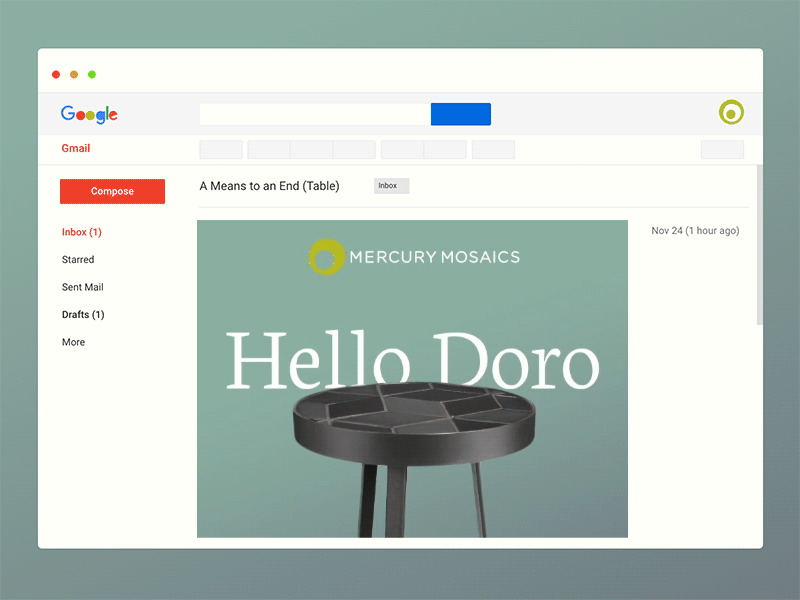Click the Mercury Mosaics ring logo
This screenshot has height=600, width=800.
click(x=327, y=257)
